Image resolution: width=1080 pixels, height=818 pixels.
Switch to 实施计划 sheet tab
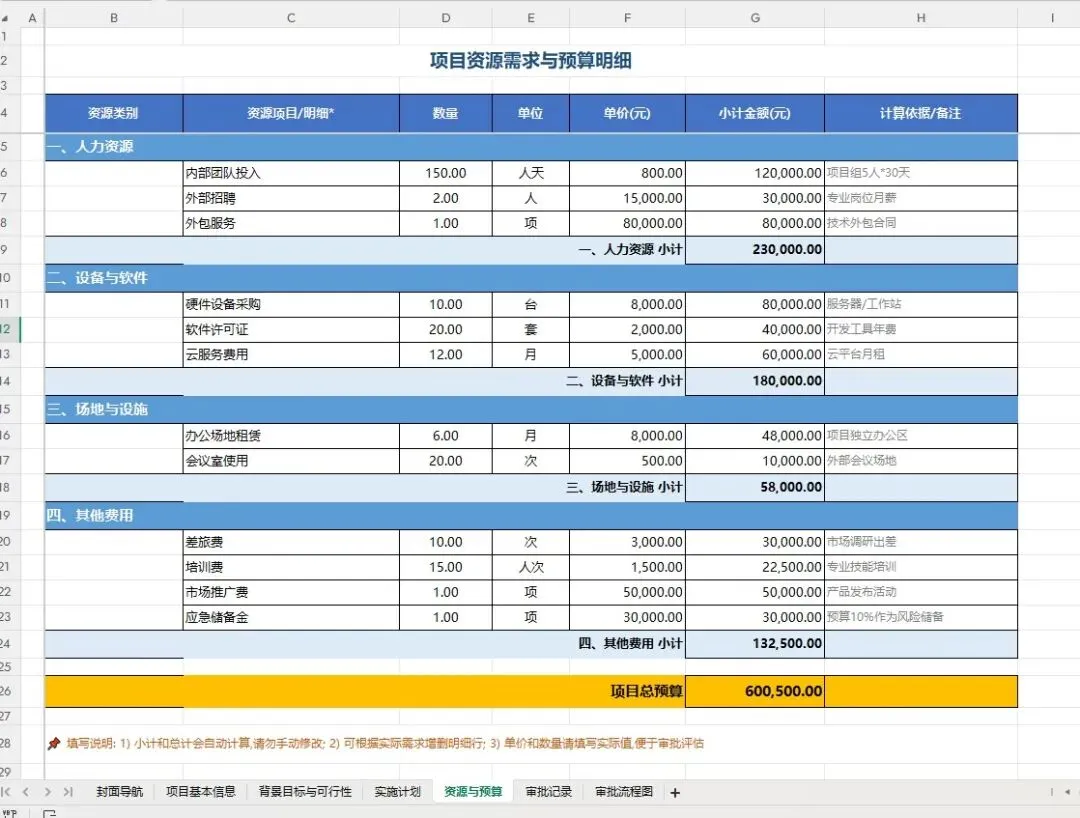[397, 792]
